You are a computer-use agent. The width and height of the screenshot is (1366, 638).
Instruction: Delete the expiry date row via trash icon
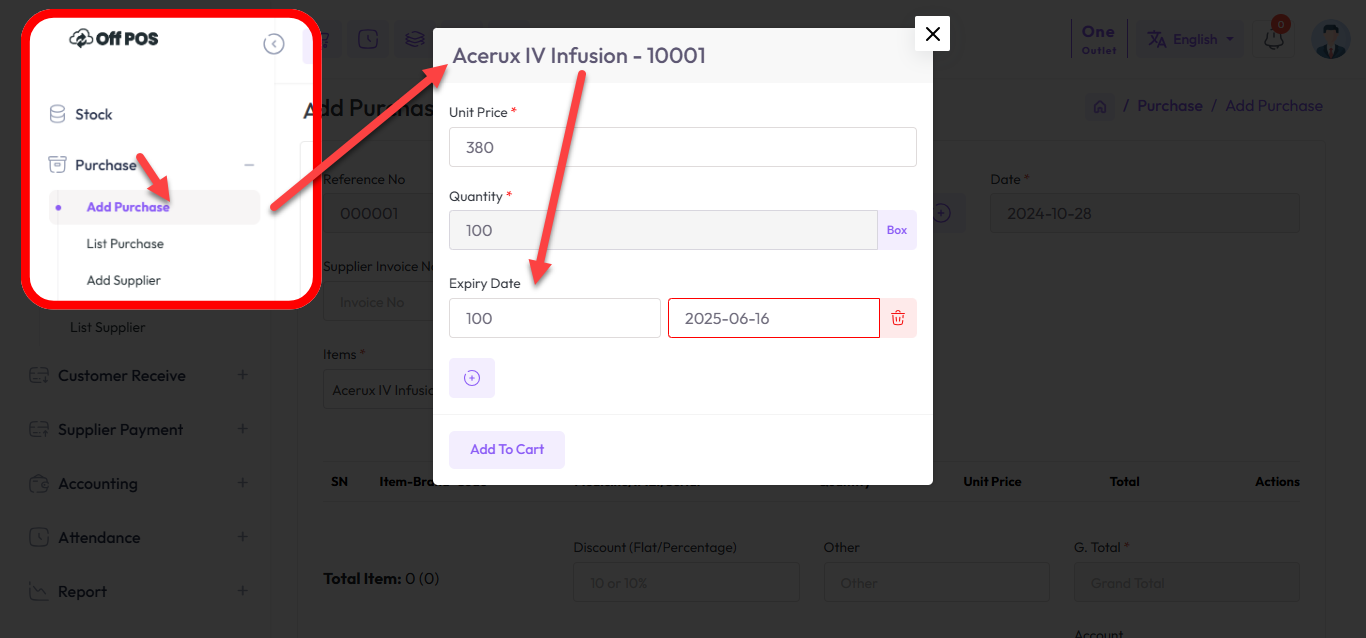(898, 318)
